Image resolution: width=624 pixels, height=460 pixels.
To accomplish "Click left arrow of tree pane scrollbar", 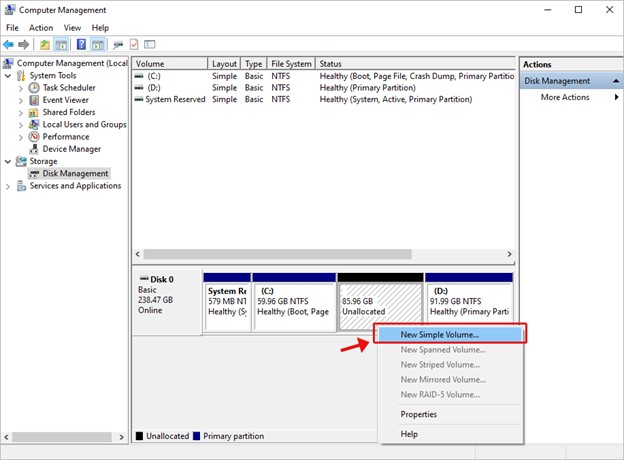I will pyautogui.click(x=6, y=437).
